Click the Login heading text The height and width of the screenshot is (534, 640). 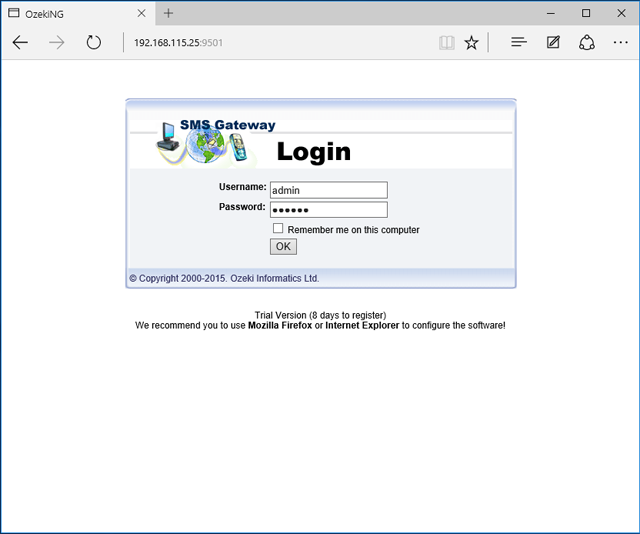point(313,152)
